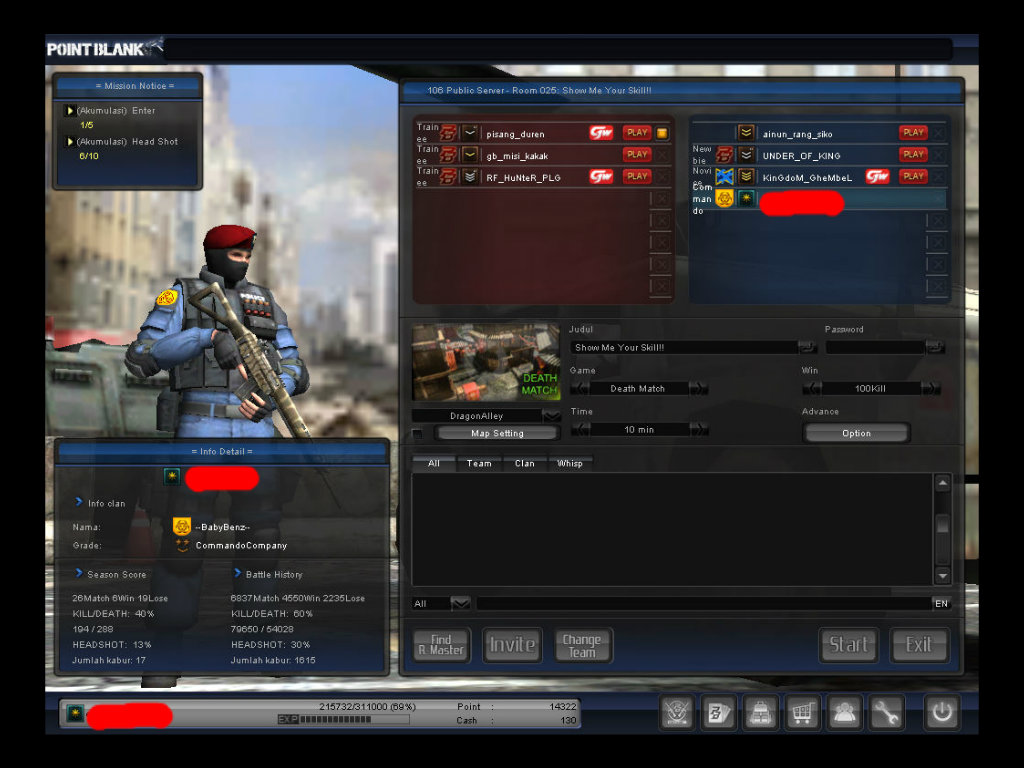Switch to the Whisp chat tab
The width and height of the screenshot is (1024, 768).
(569, 463)
